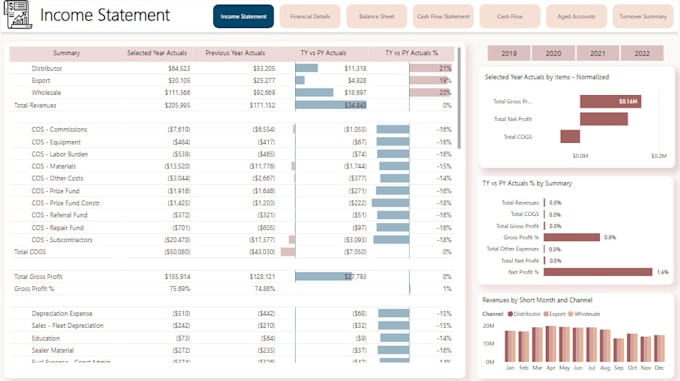This screenshot has width=680, height=381.
Task: Filter the report to year 2021
Action: pyautogui.click(x=598, y=53)
